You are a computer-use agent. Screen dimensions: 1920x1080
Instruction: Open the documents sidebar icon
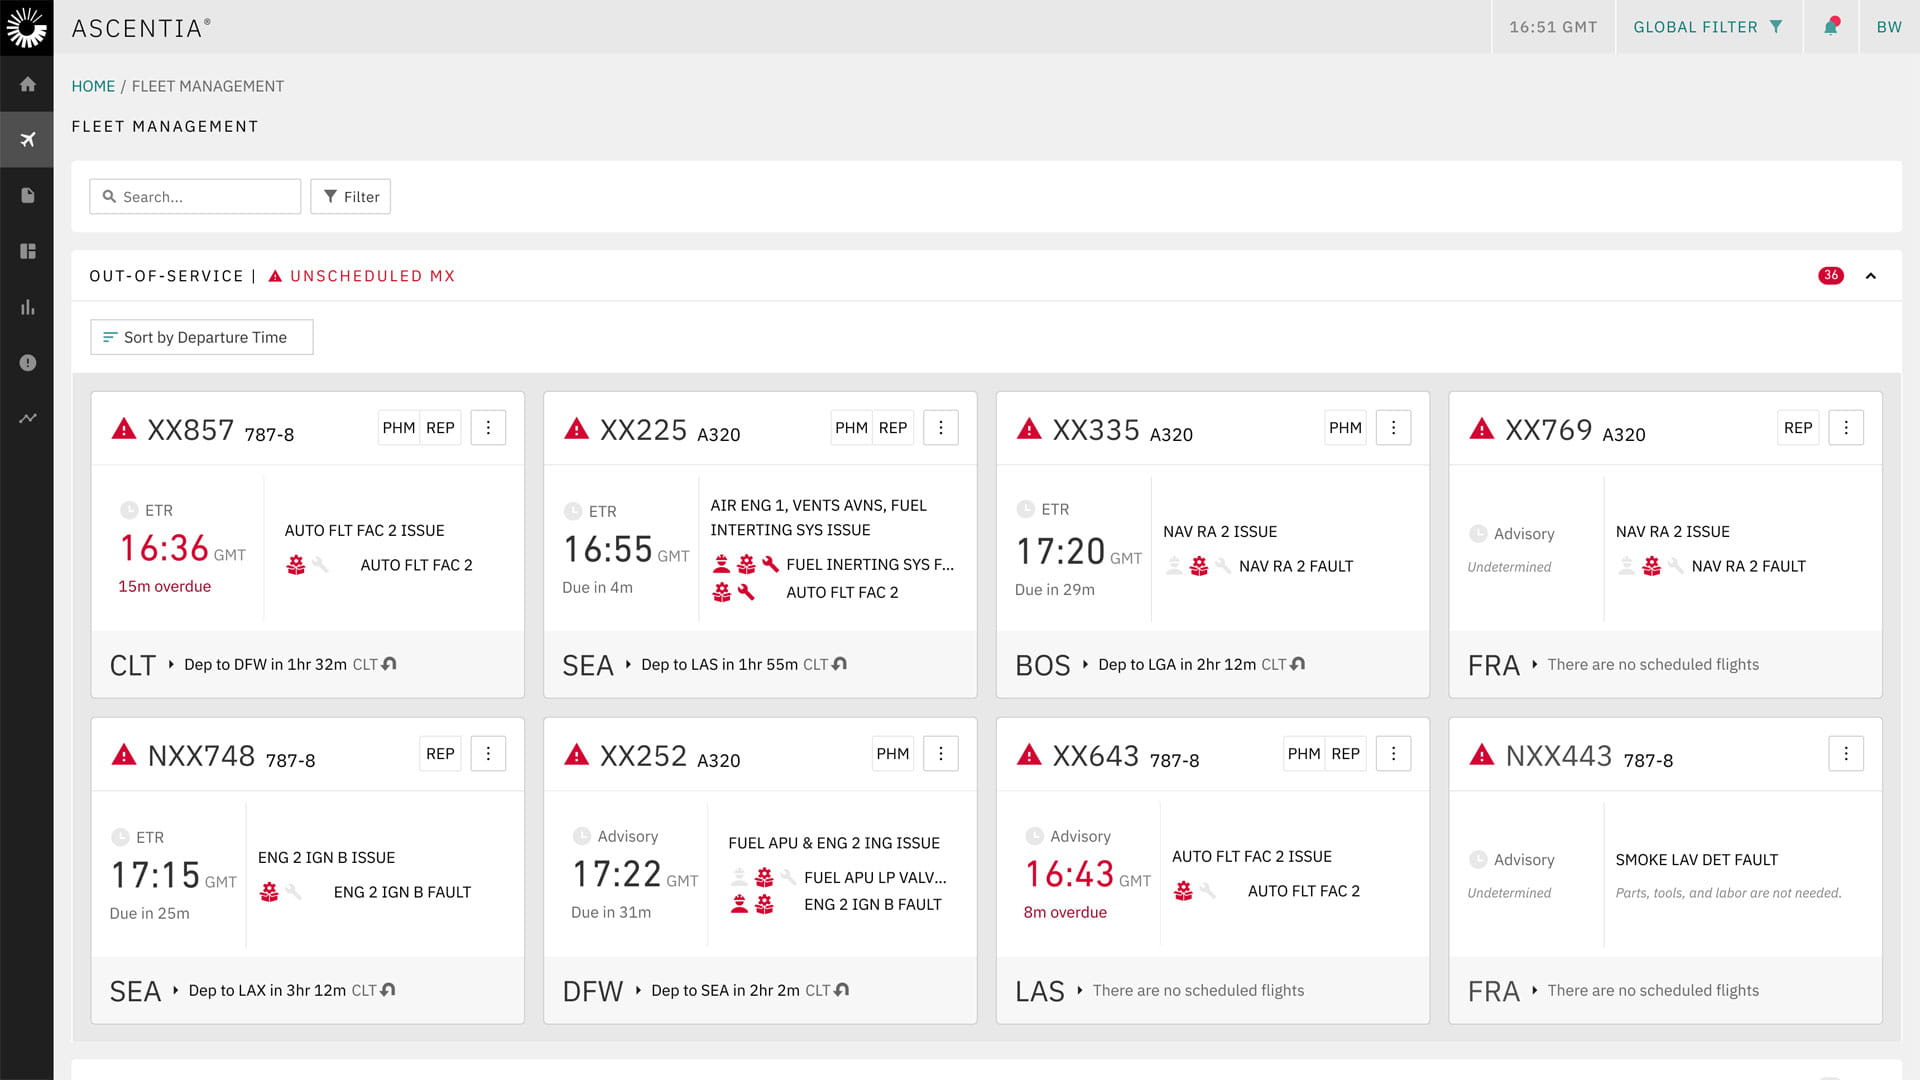(27, 195)
